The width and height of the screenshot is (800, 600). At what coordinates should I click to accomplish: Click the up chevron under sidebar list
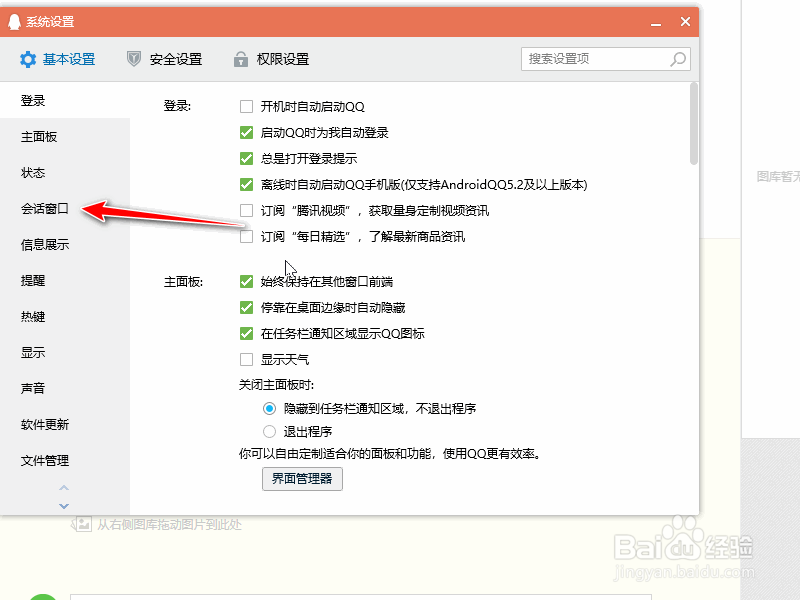tap(64, 488)
